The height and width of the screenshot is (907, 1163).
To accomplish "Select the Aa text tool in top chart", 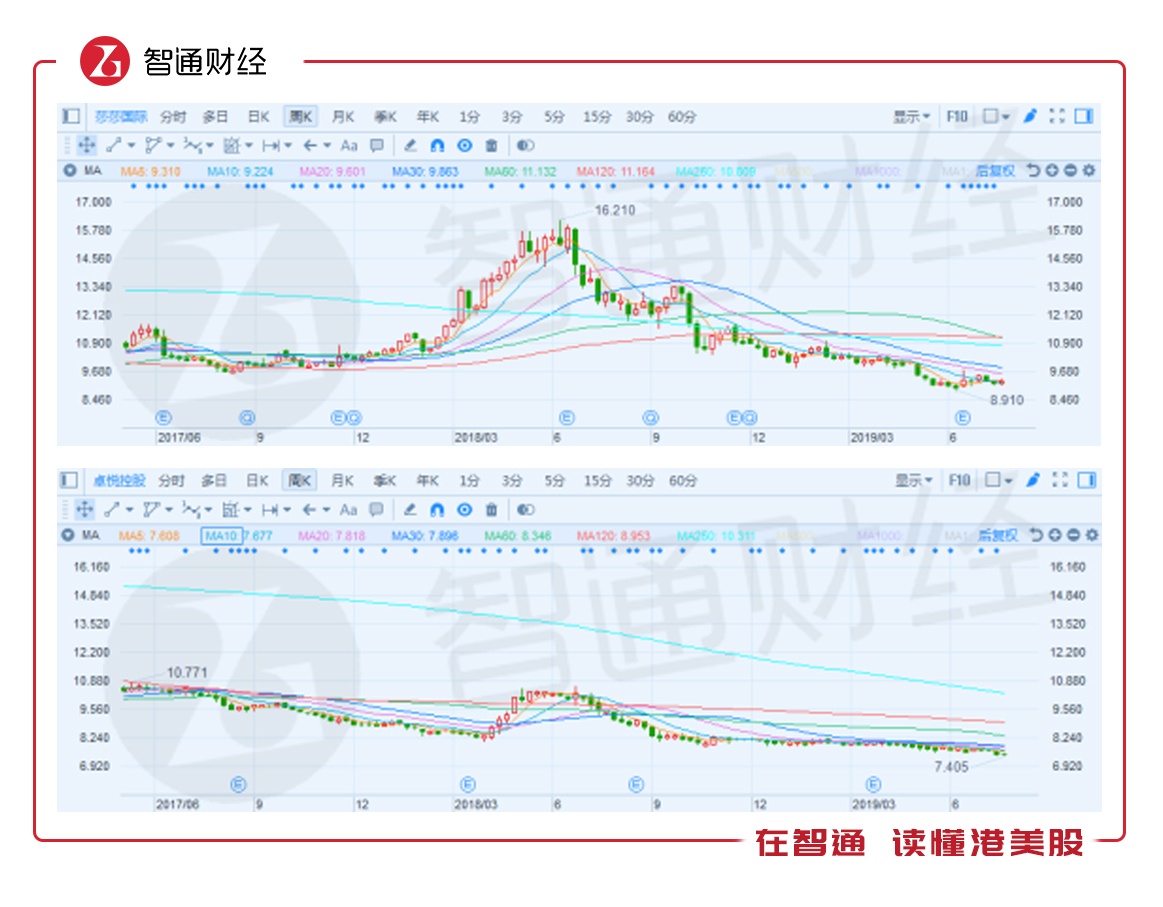I will point(349,145).
